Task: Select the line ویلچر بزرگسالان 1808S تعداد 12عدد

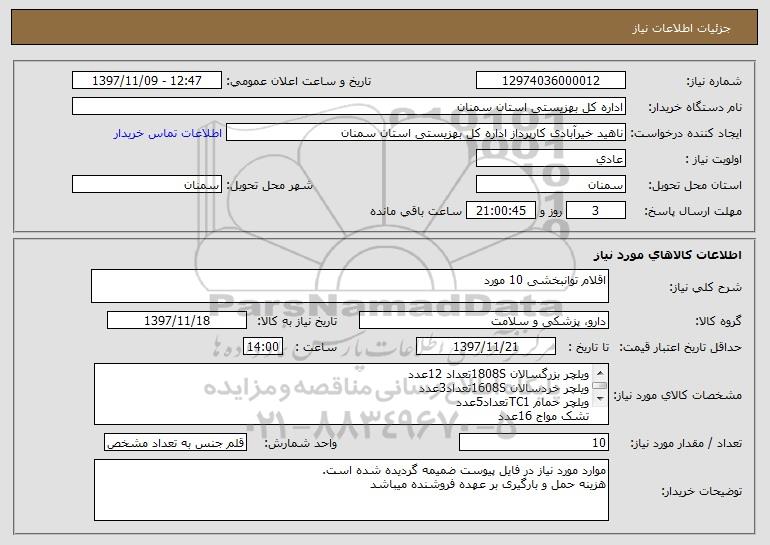Action: coord(498,375)
